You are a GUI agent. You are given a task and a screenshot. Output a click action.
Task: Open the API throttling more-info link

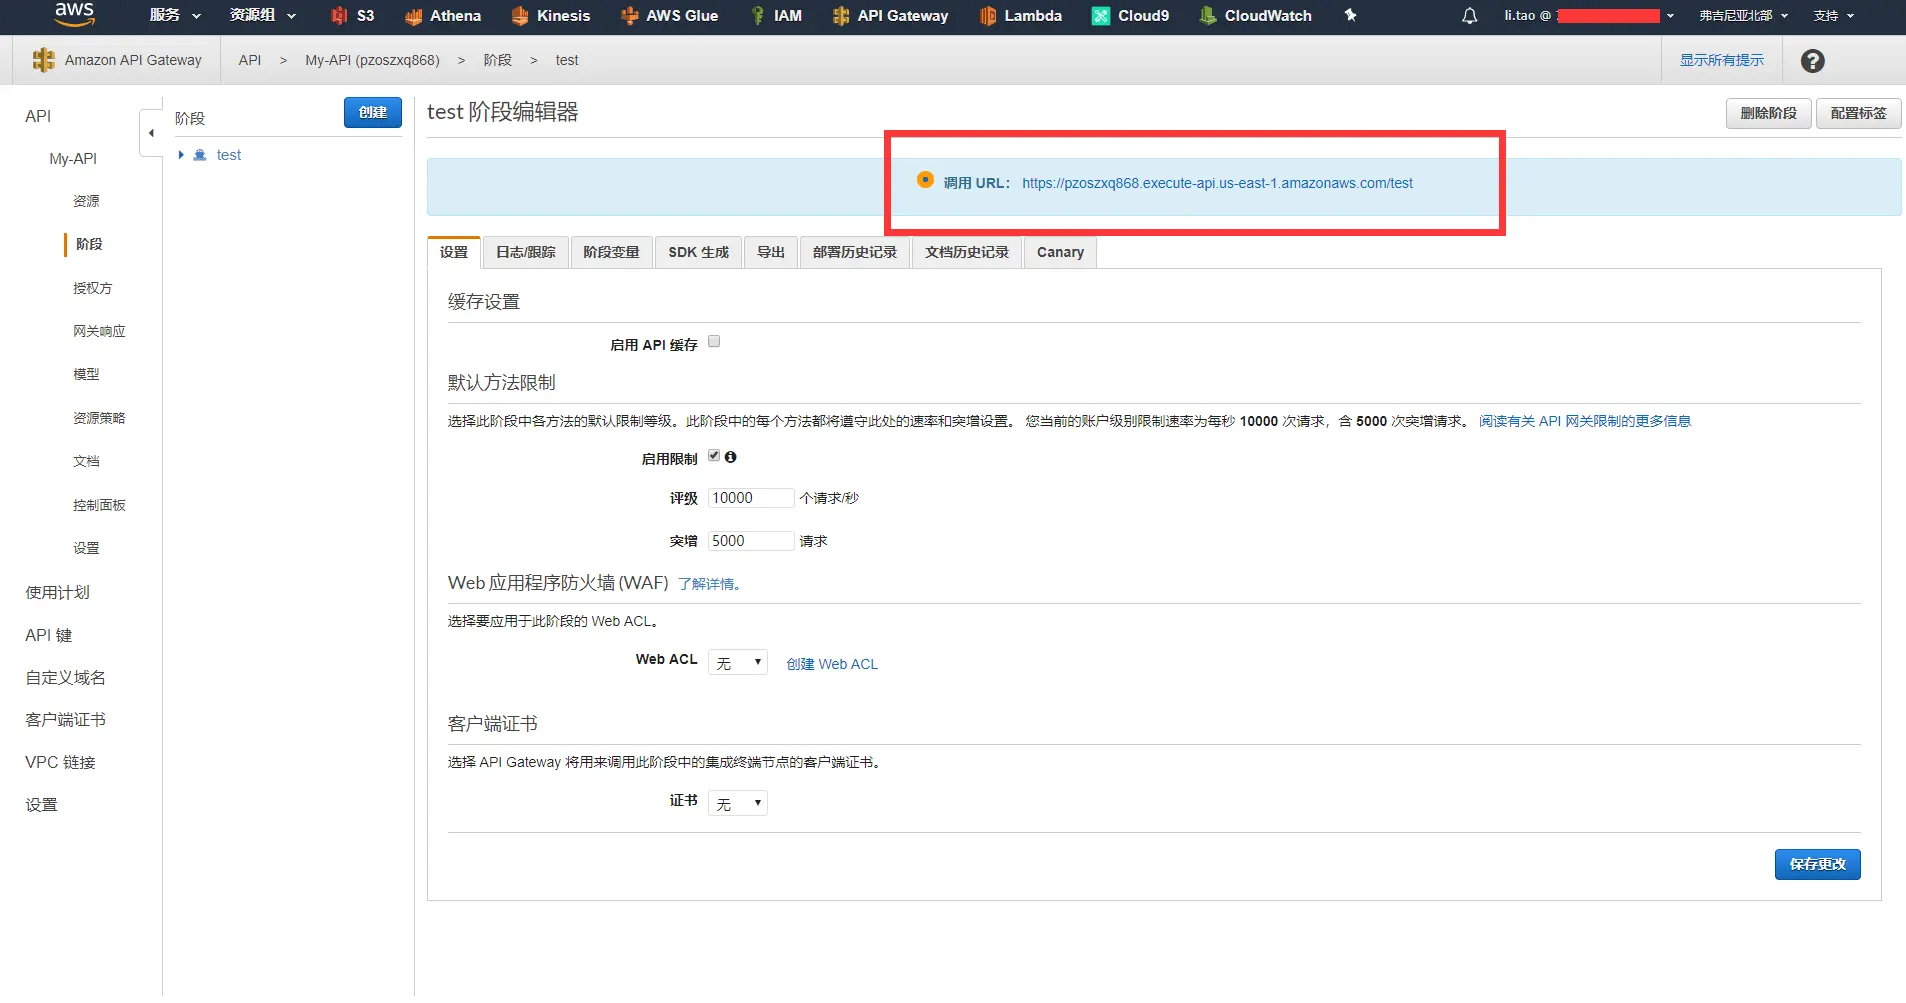click(x=1585, y=421)
